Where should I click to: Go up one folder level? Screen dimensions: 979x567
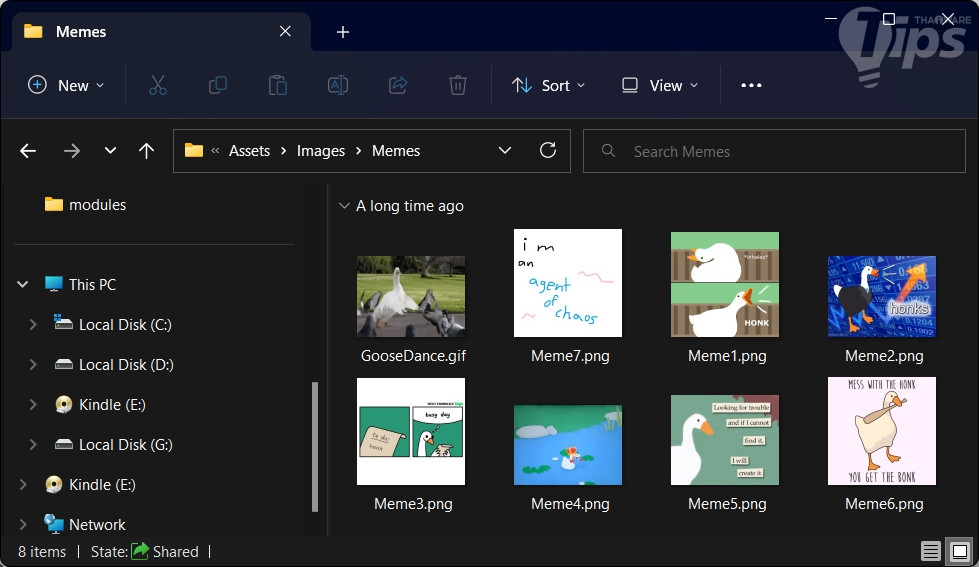coord(147,151)
